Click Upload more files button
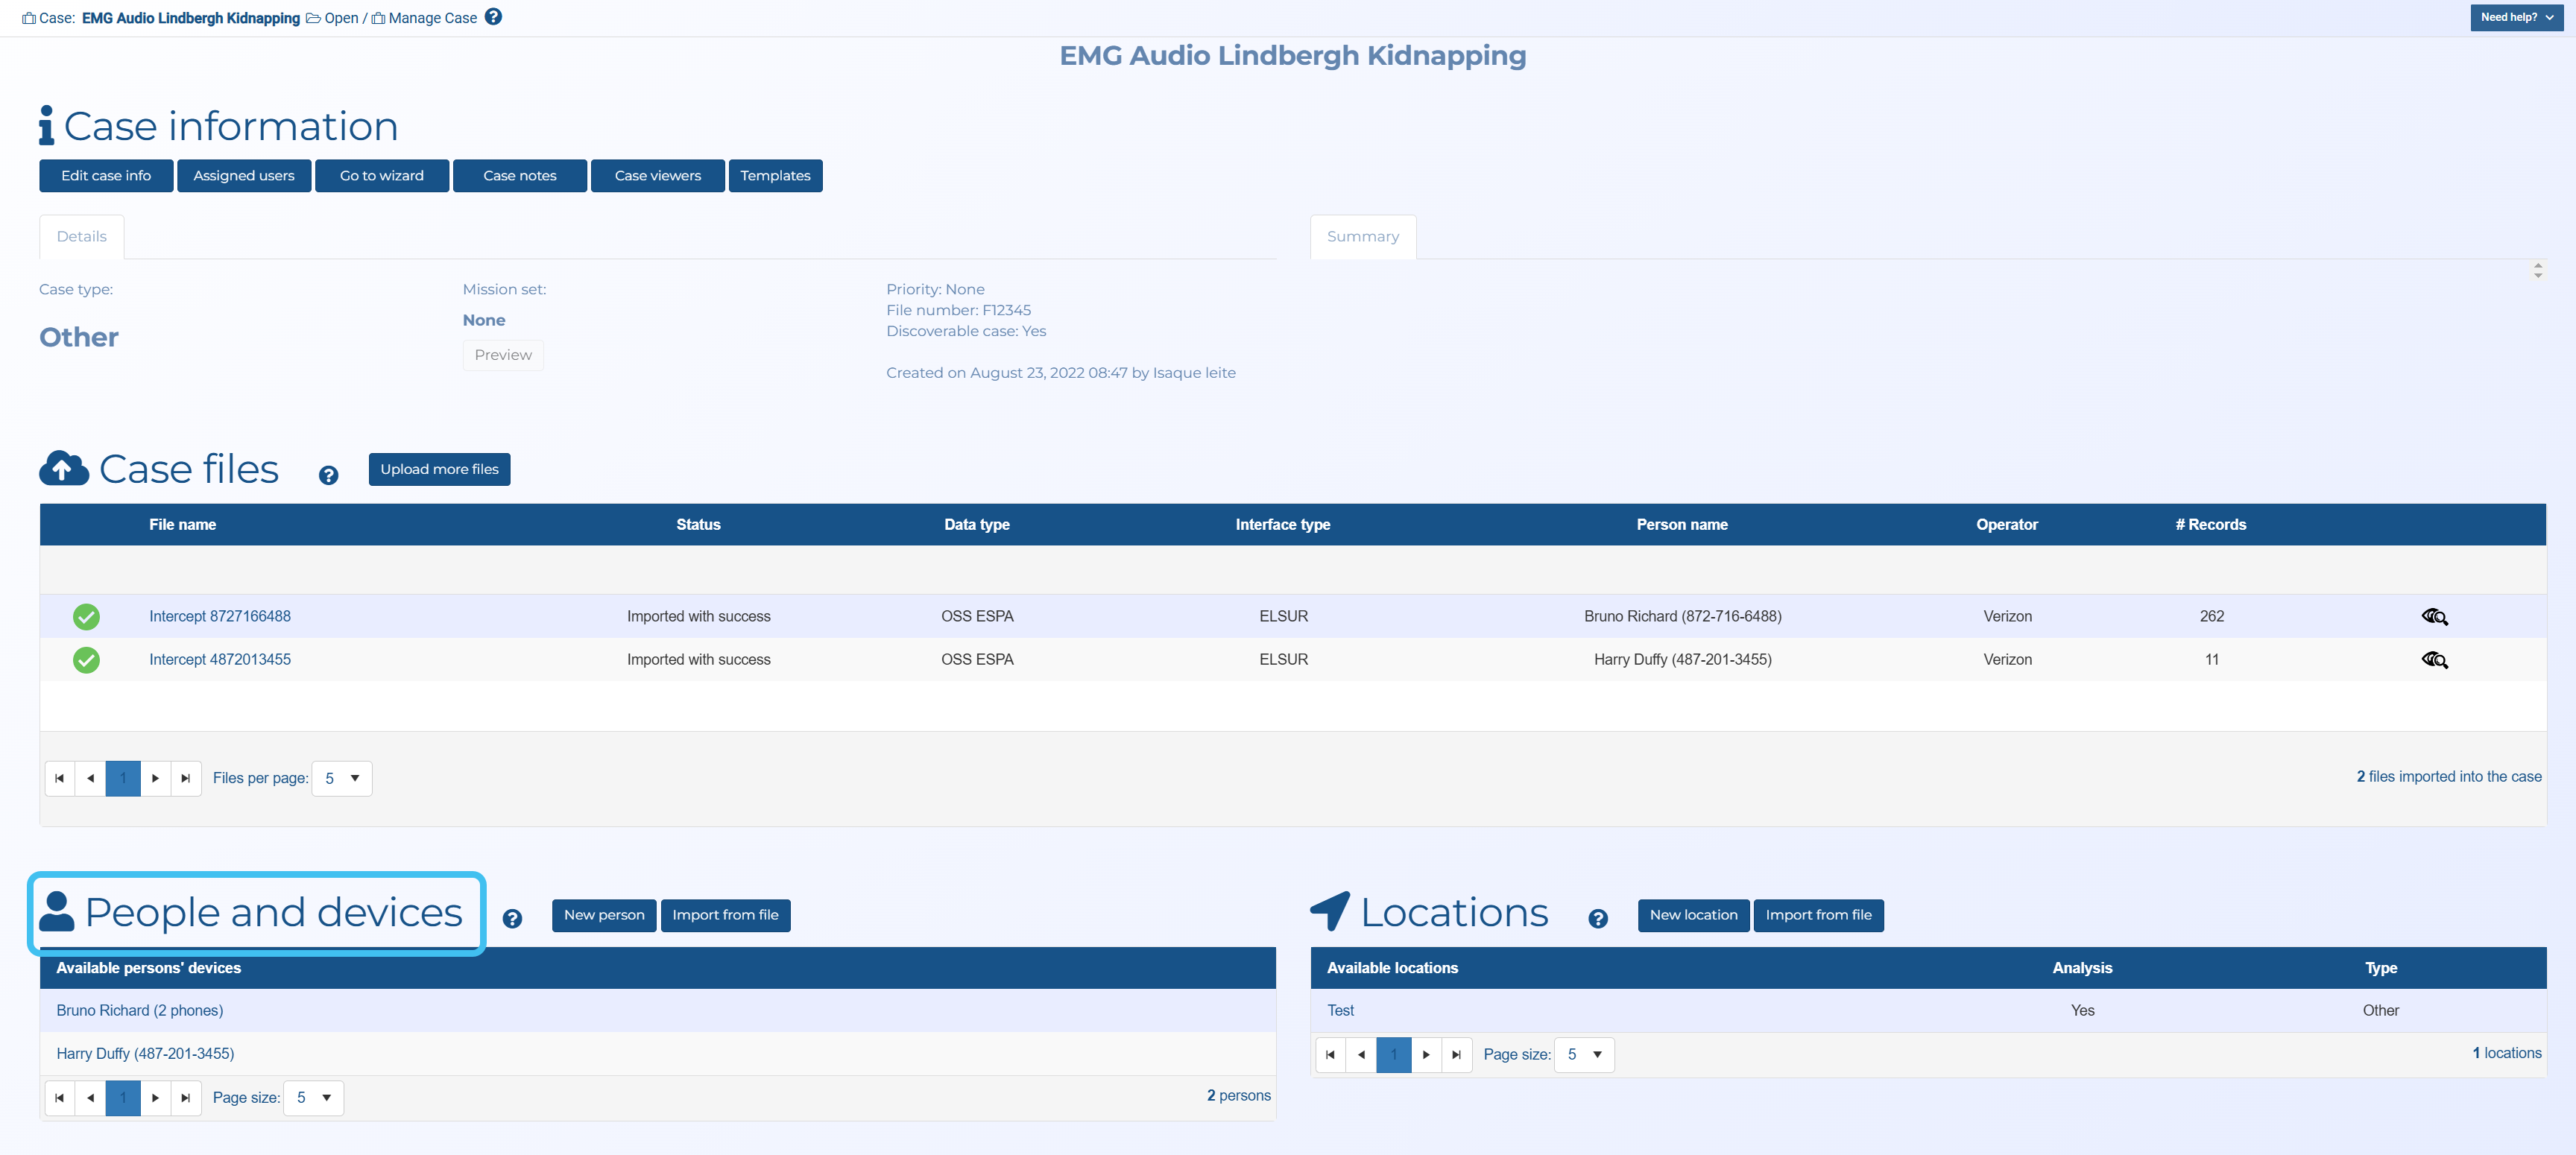Viewport: 2576px width, 1155px height. tap(439, 469)
